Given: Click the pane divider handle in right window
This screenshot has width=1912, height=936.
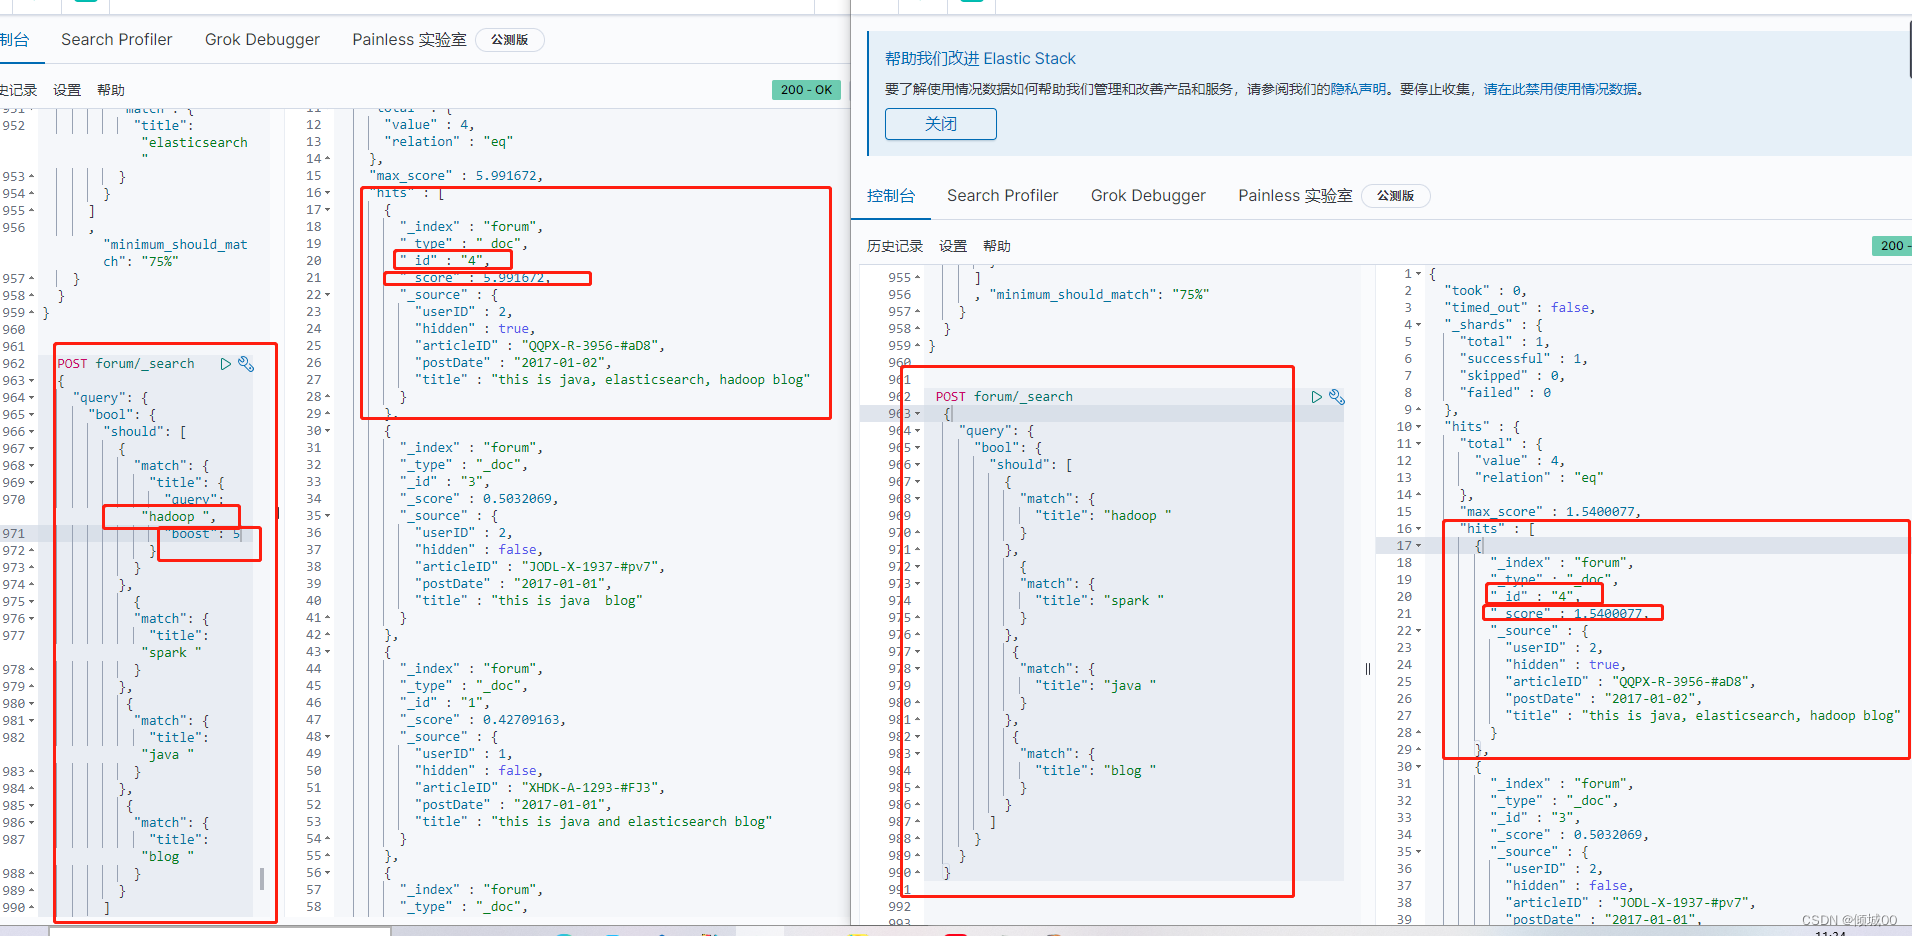Looking at the screenshot, I should click(1368, 669).
